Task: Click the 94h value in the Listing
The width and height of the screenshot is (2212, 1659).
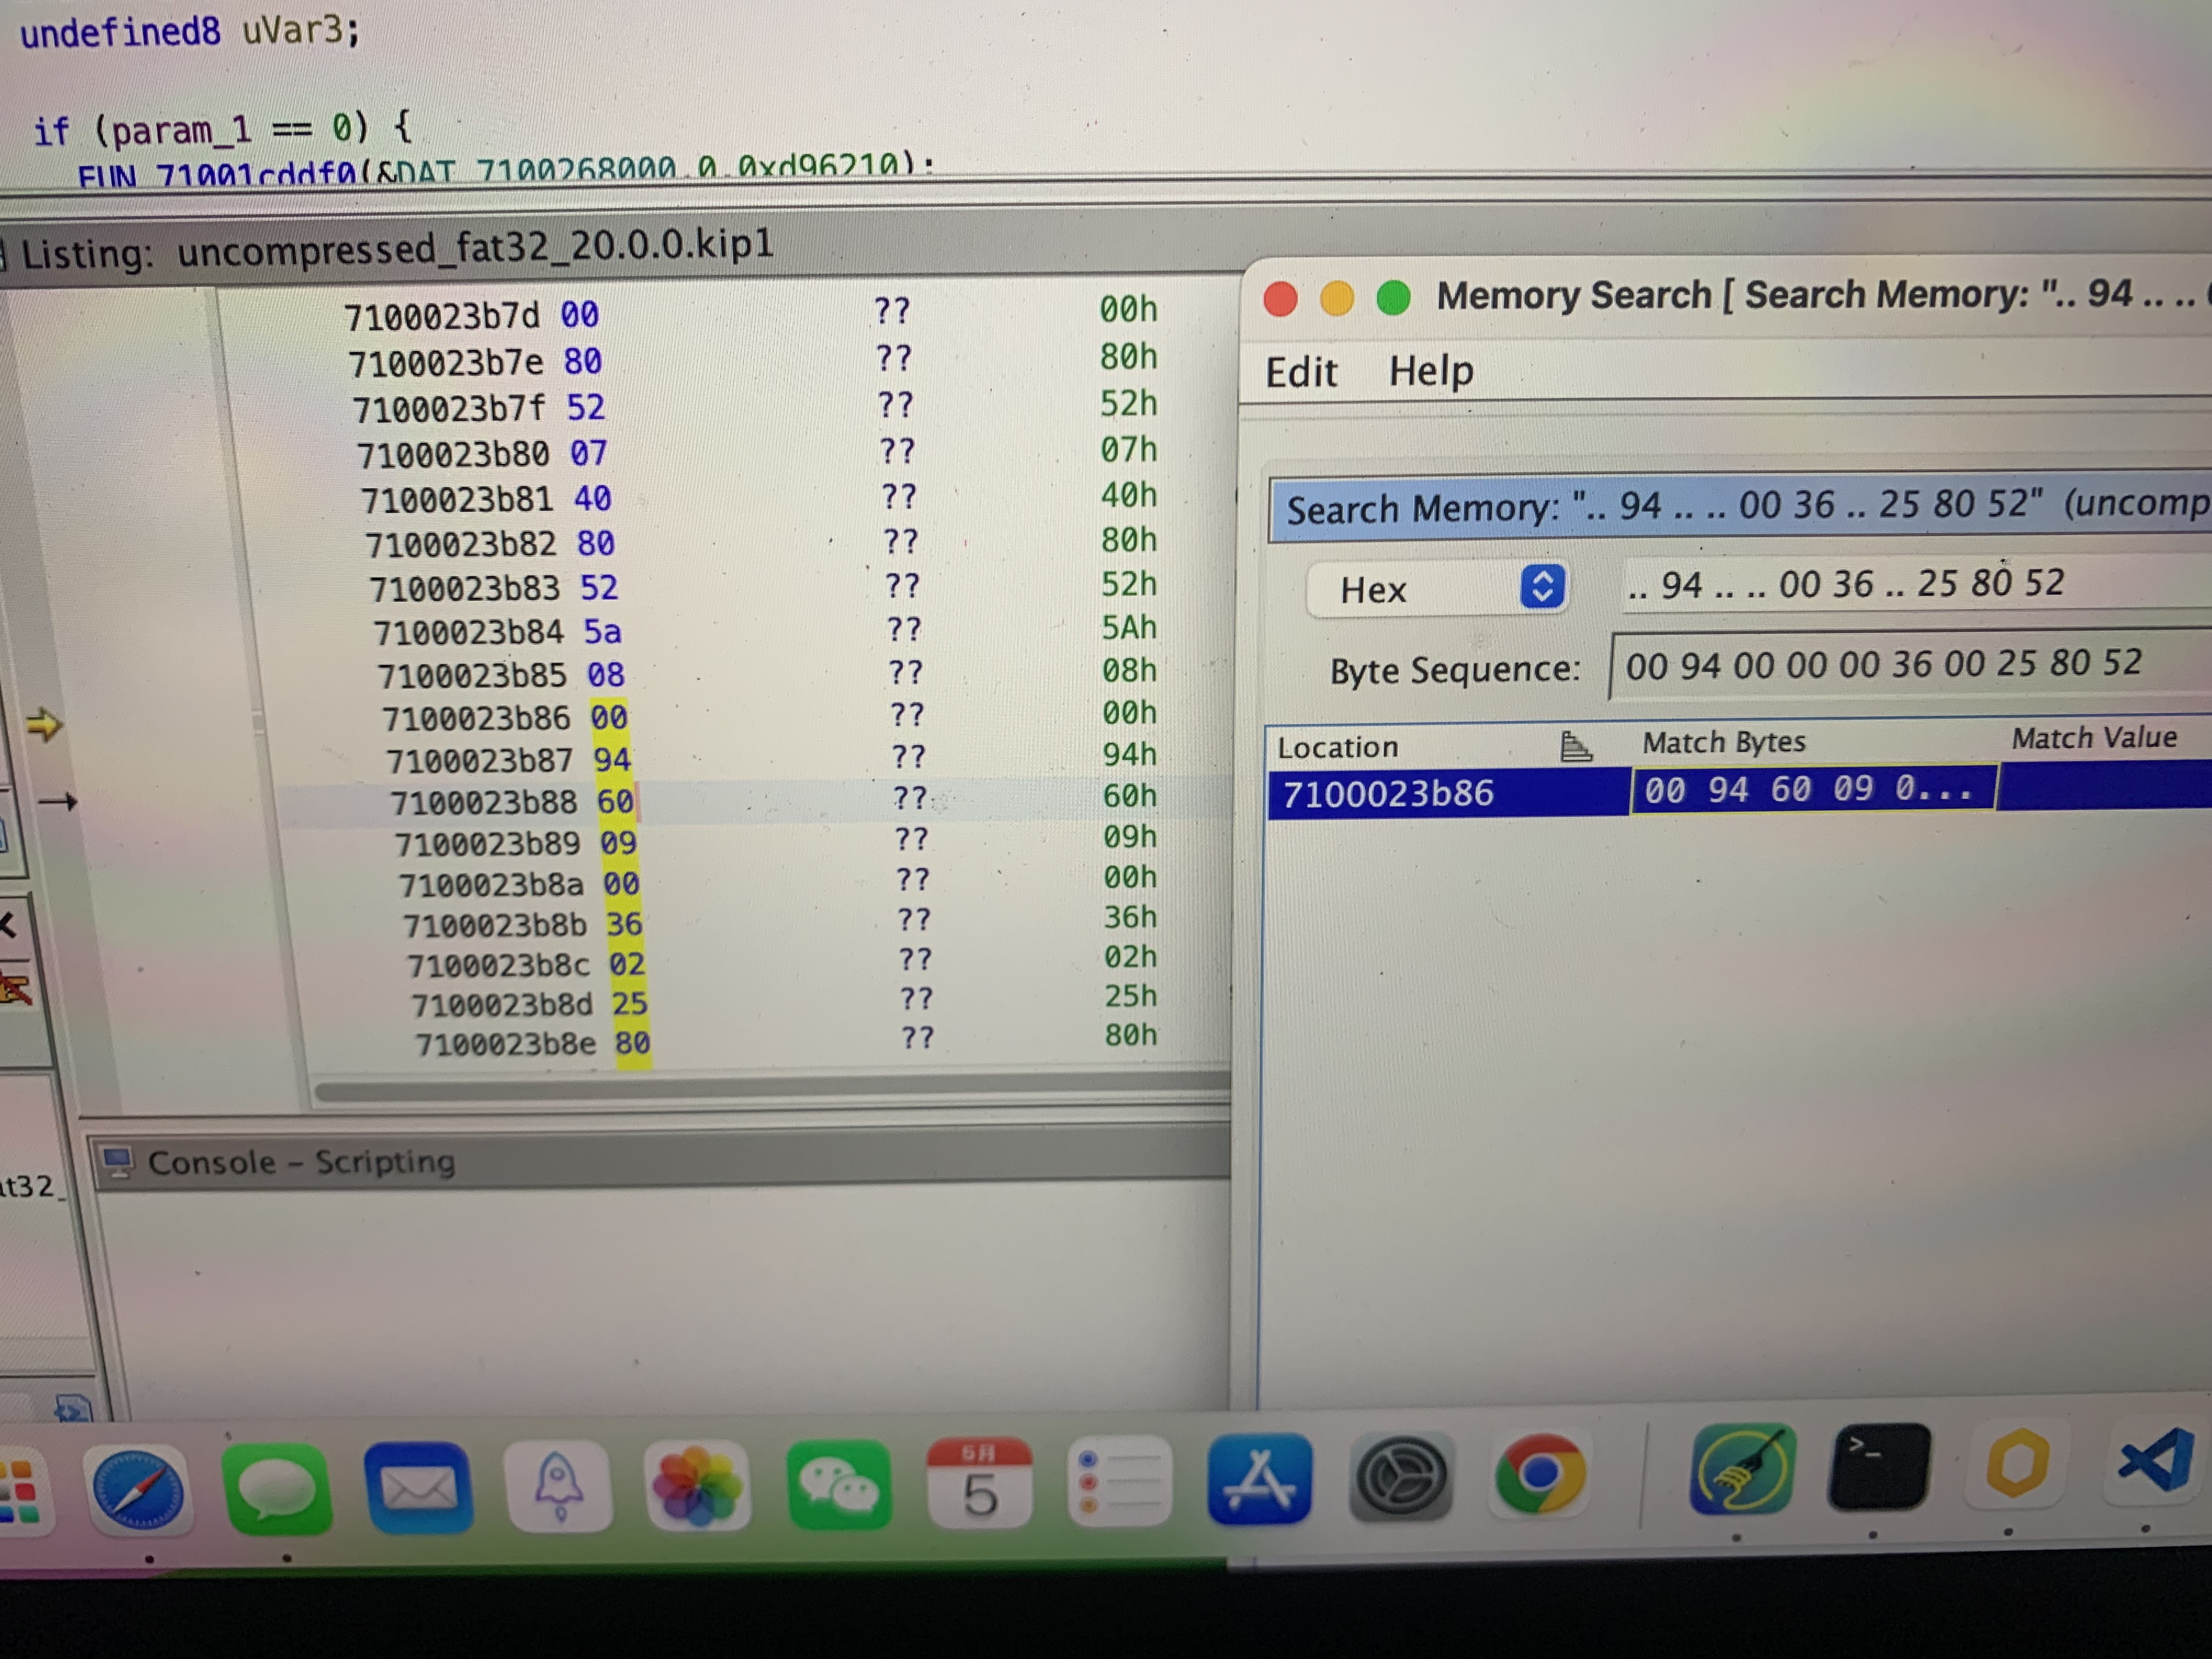Action: pyautogui.click(x=1130, y=754)
